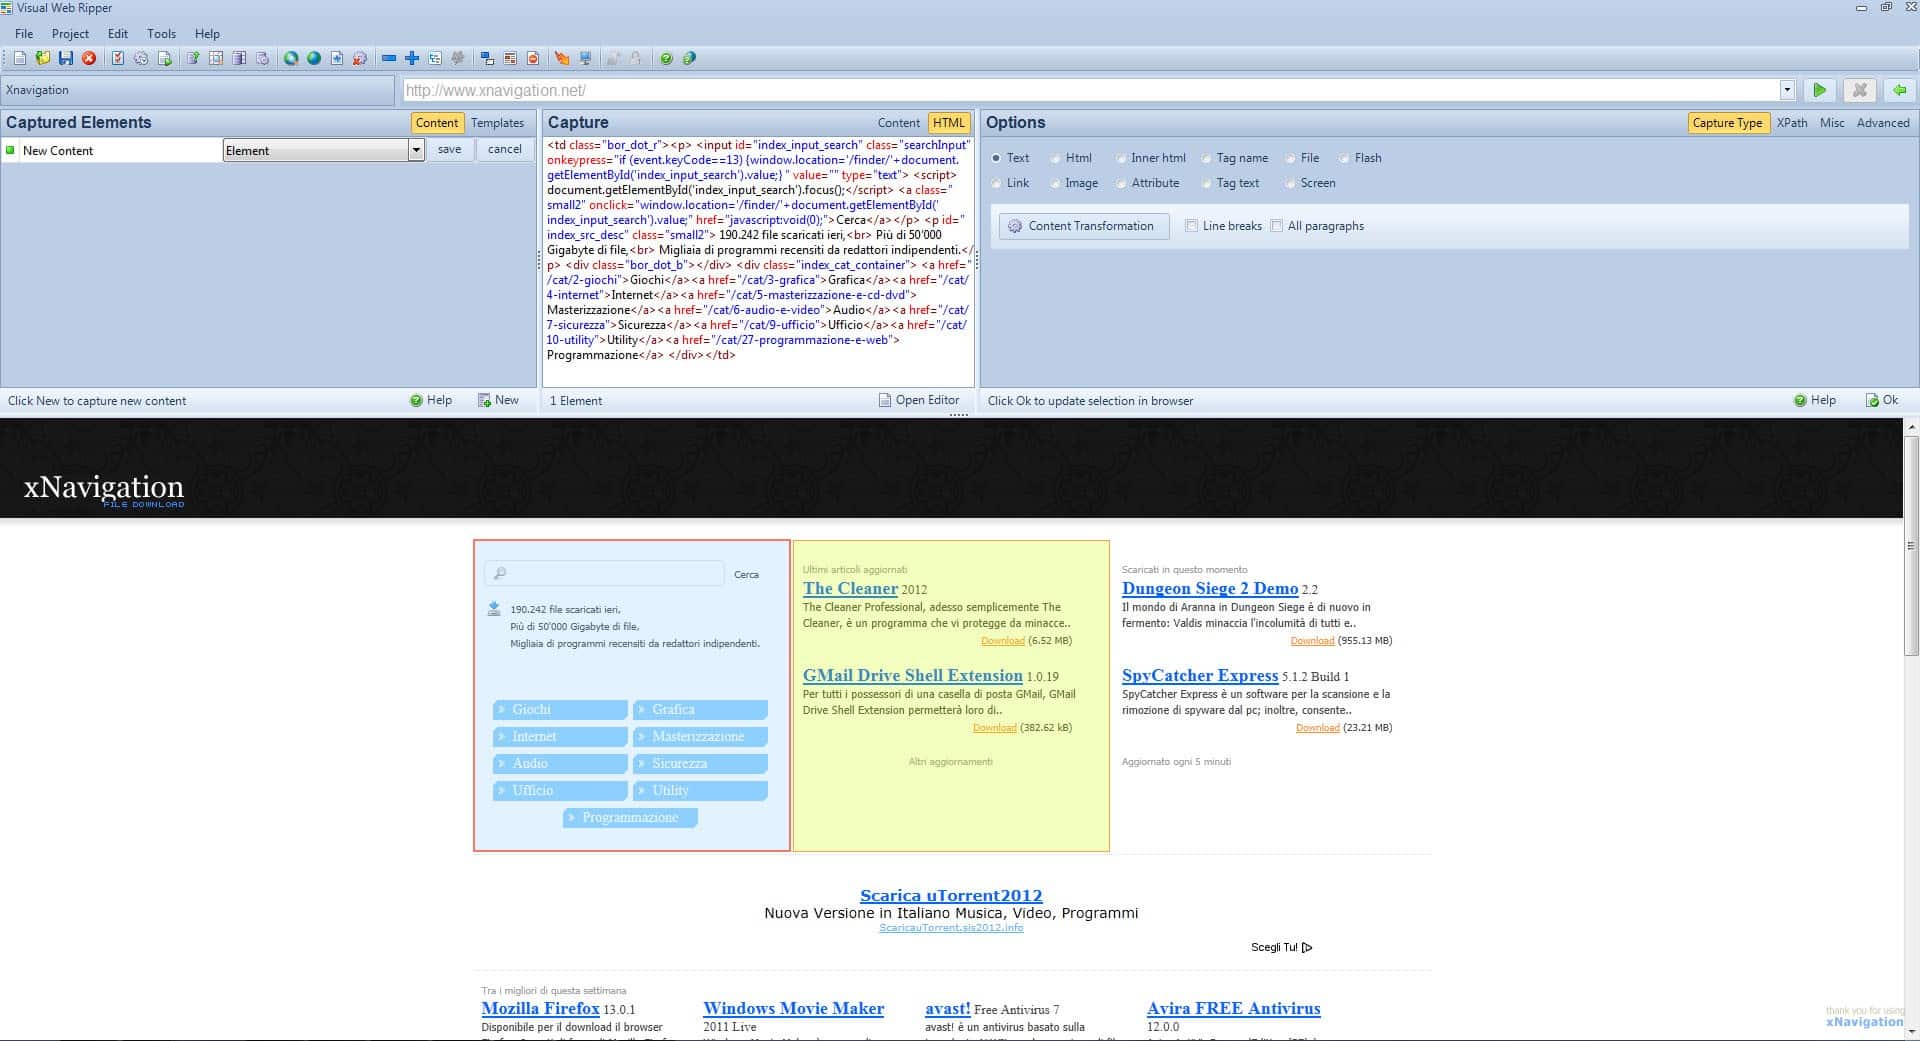Image resolution: width=1920 pixels, height=1041 pixels.
Task: Click the cancel button for New Content
Action: click(x=505, y=149)
